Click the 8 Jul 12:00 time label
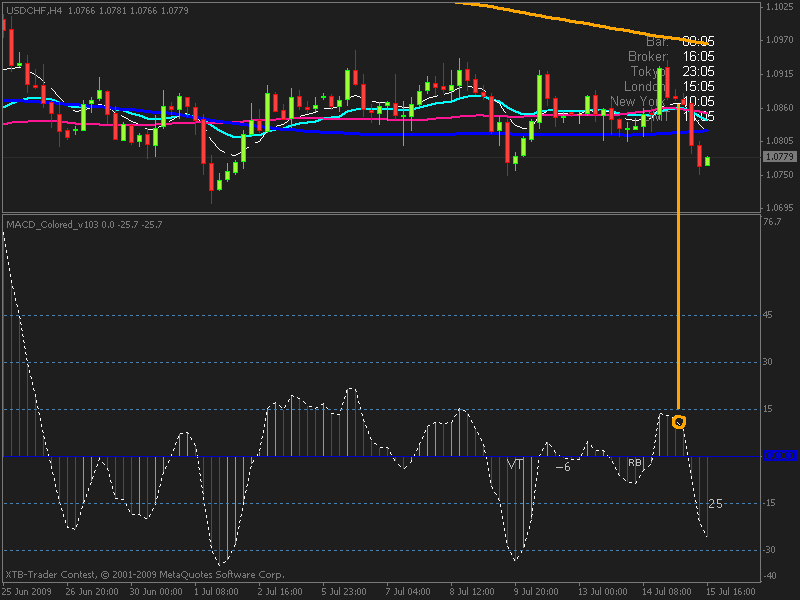The image size is (800, 600). point(472,592)
